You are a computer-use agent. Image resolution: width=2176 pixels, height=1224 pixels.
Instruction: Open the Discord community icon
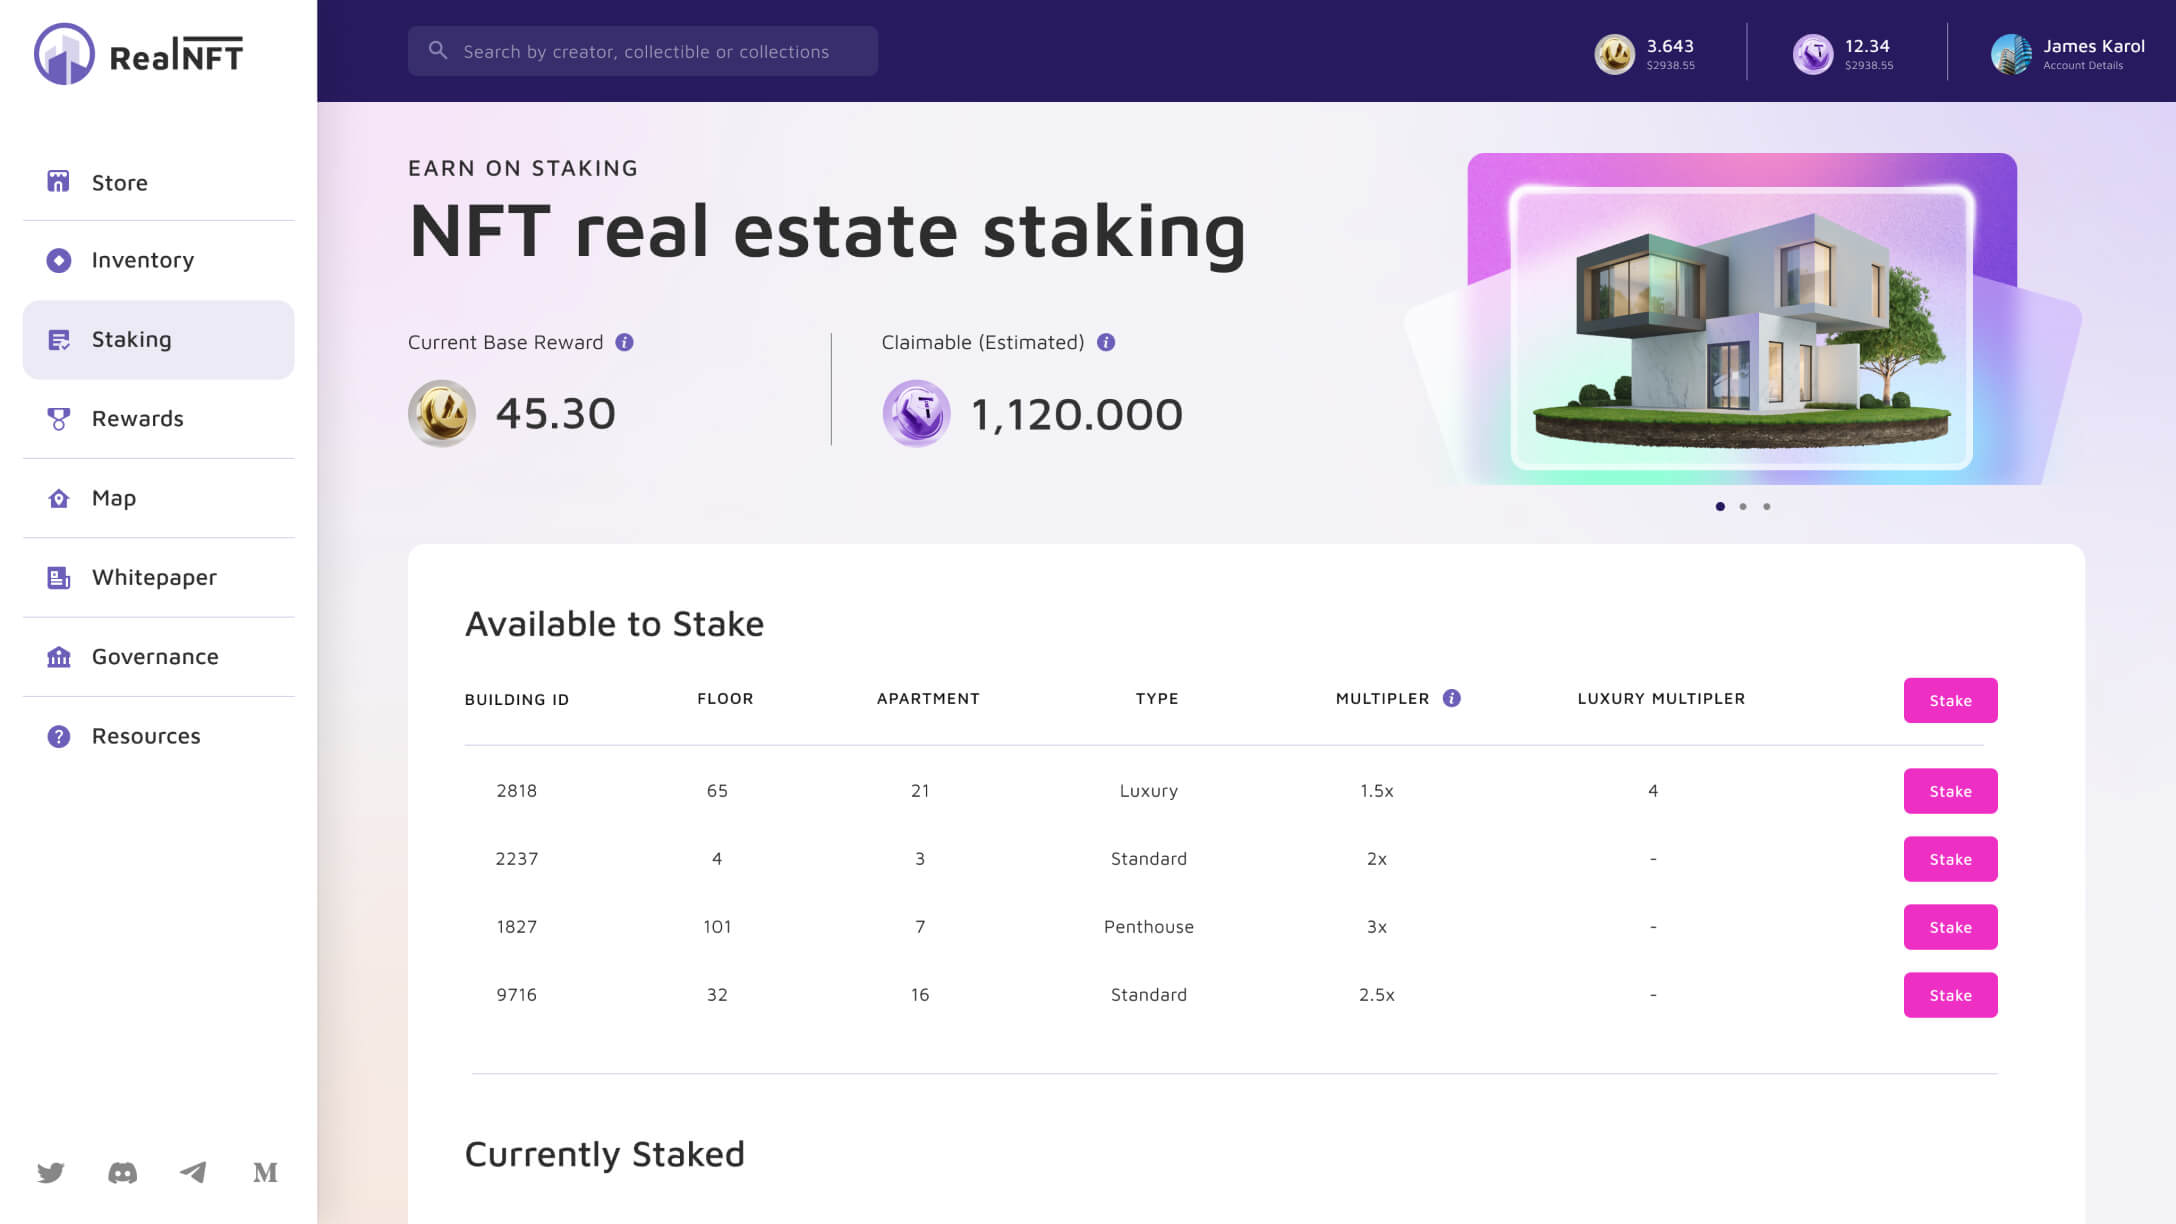pyautogui.click(x=122, y=1172)
